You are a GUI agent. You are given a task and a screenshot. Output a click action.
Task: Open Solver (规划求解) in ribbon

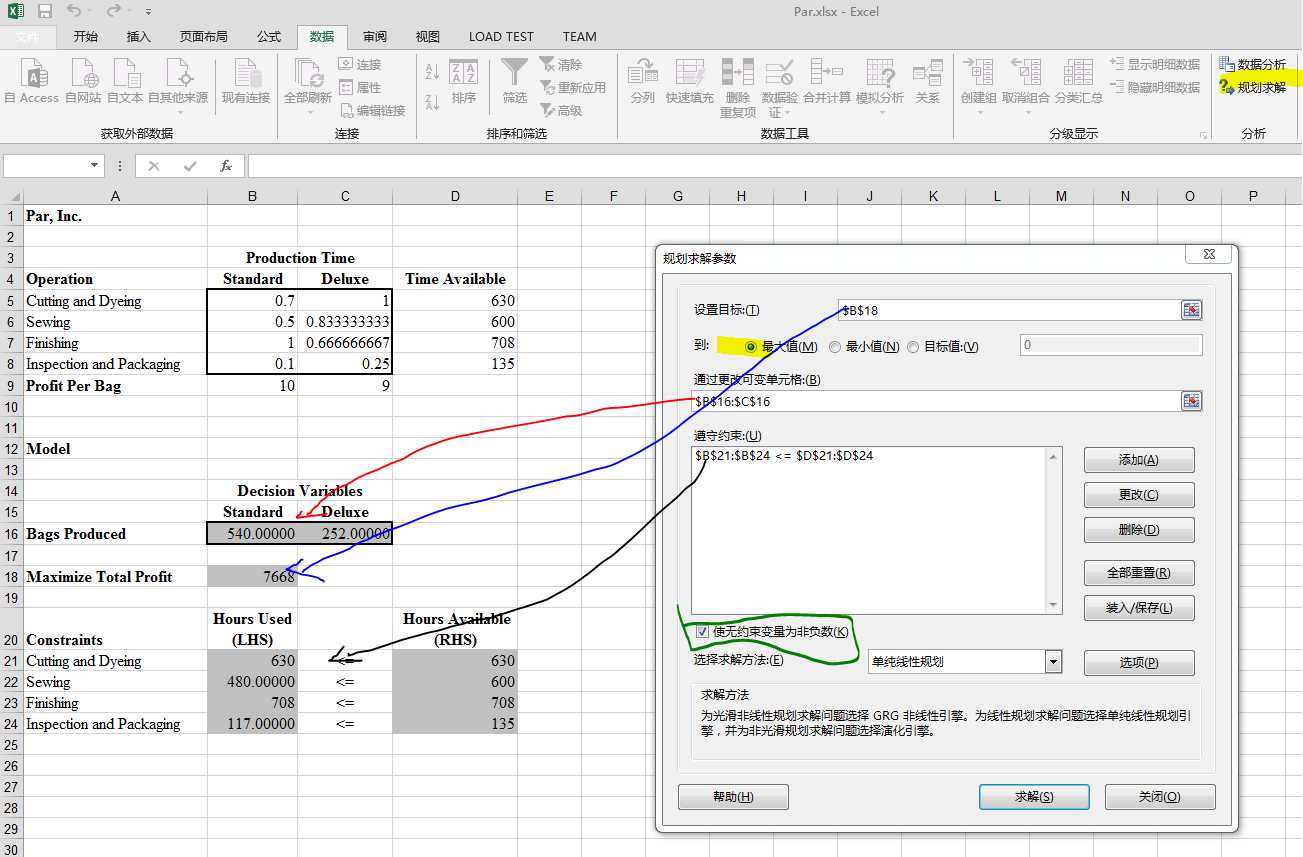tap(1253, 87)
